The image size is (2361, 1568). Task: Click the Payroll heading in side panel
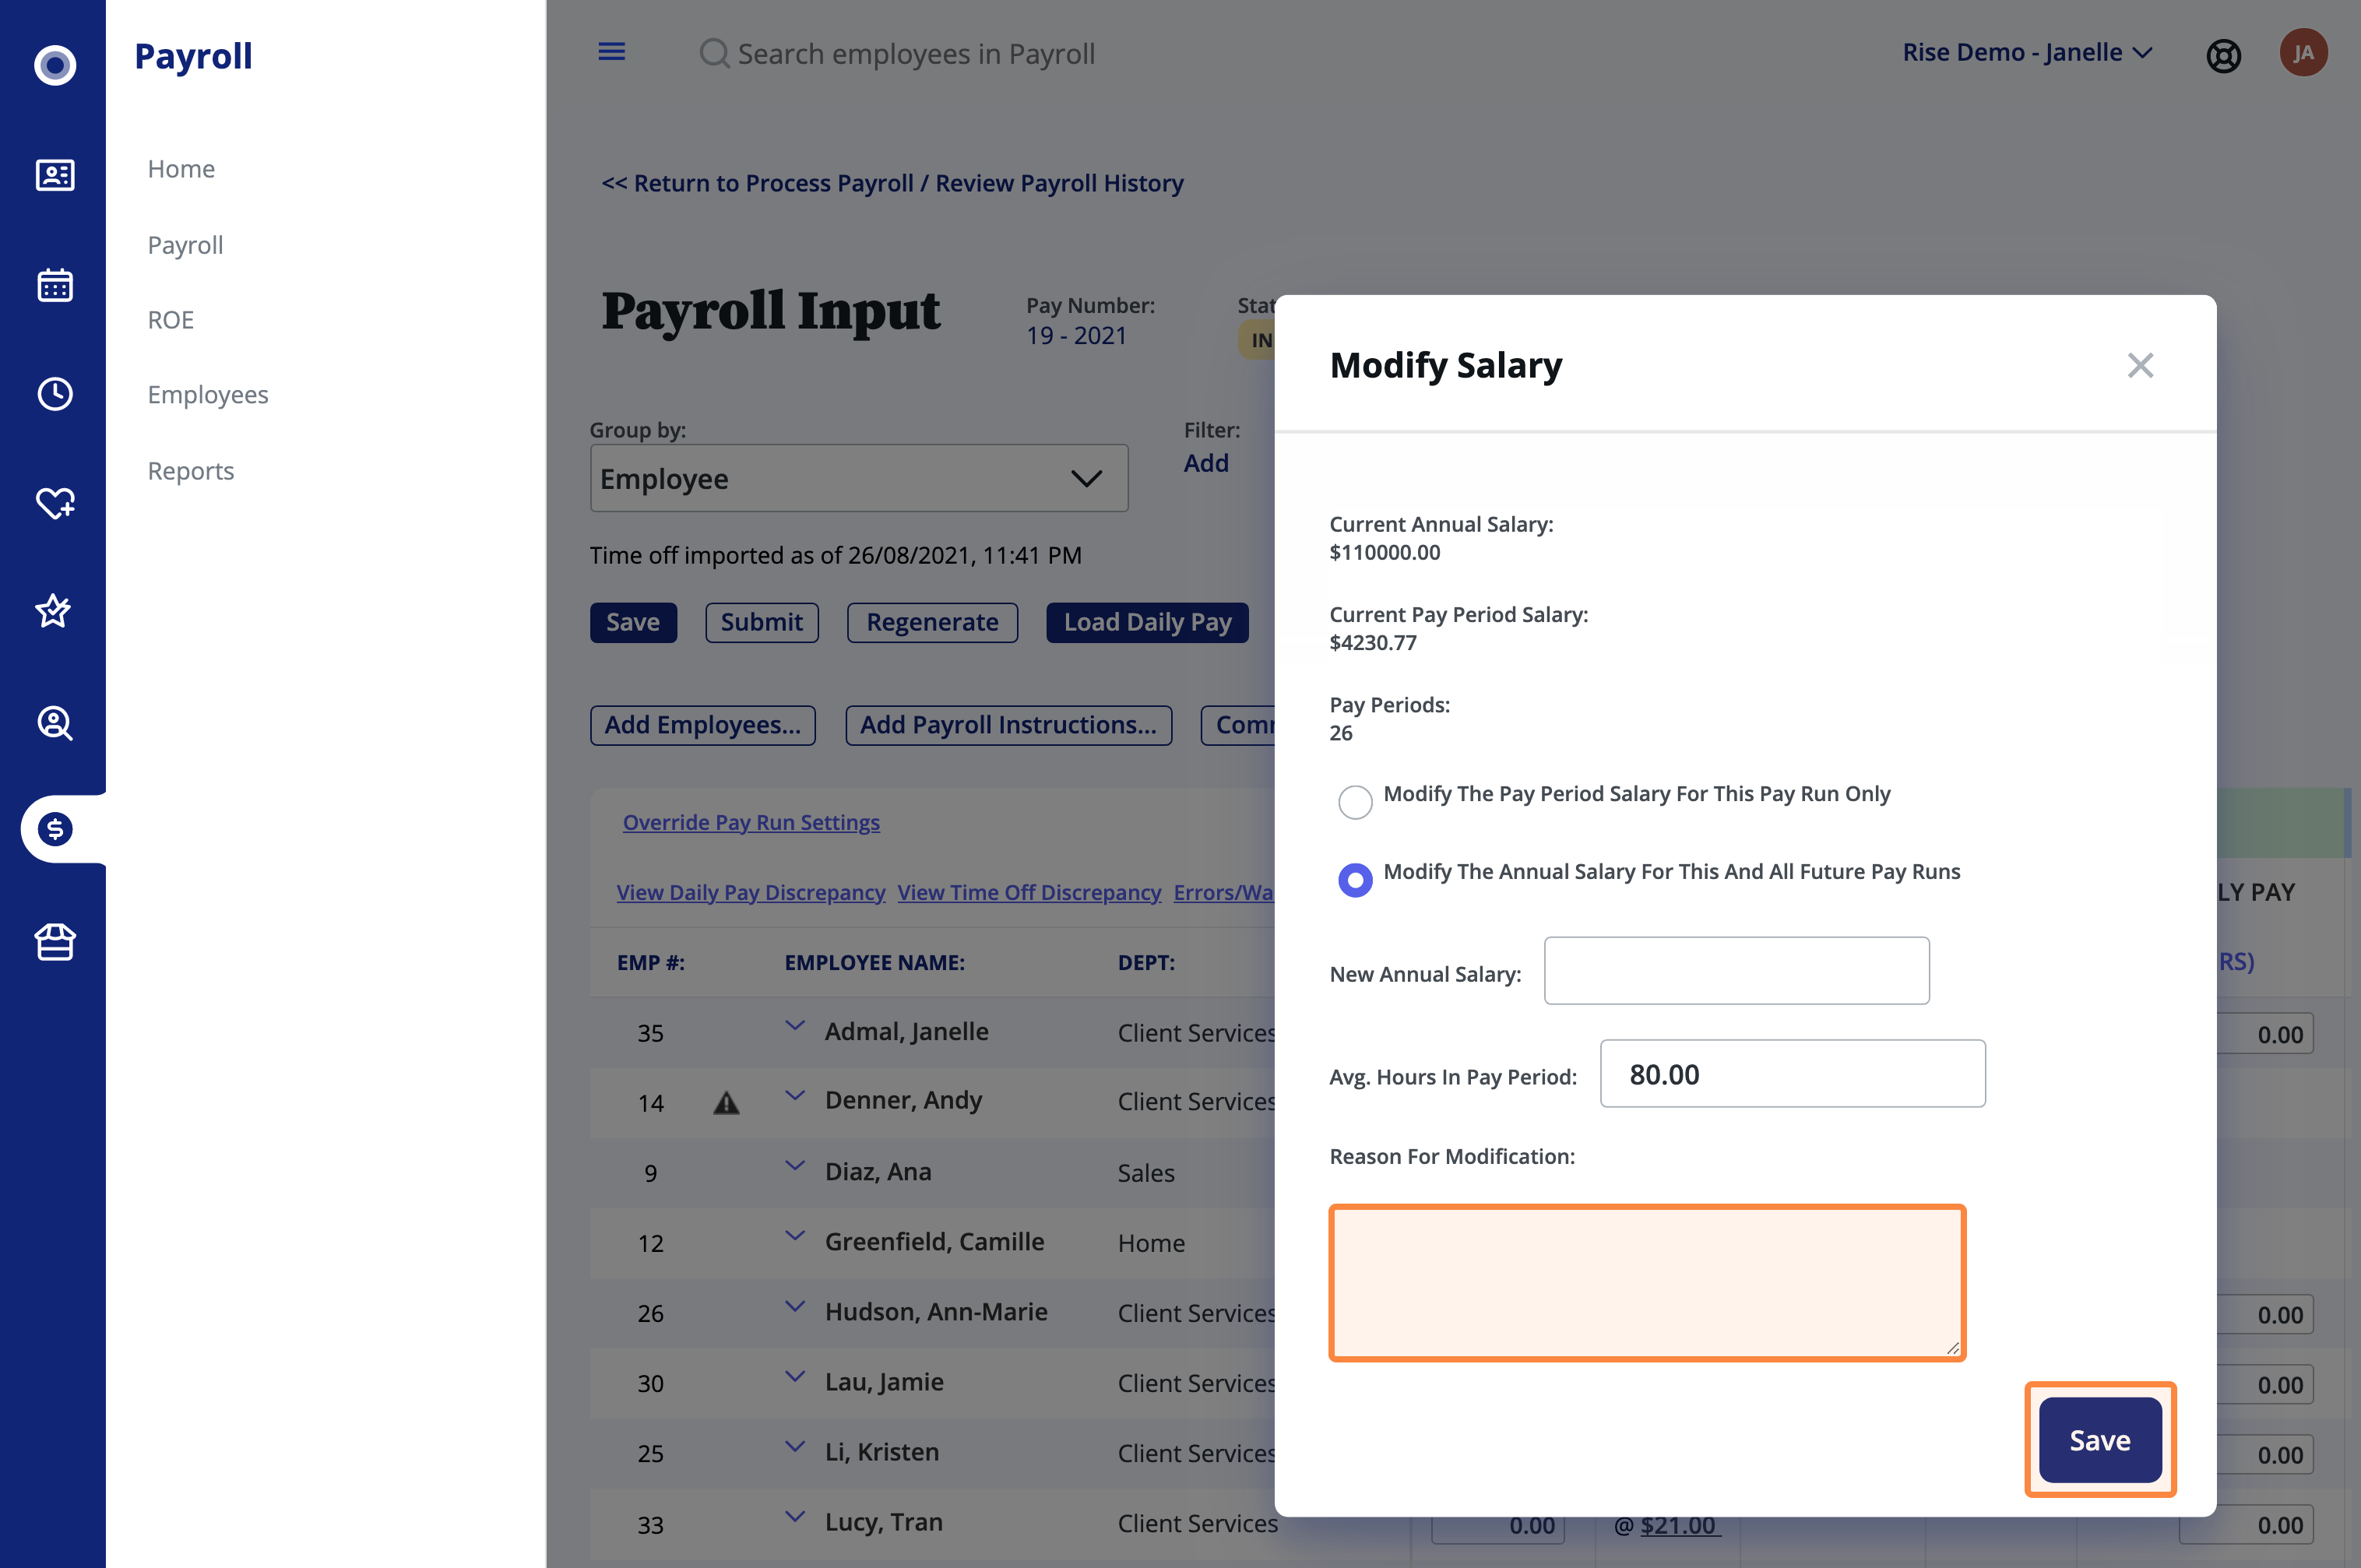coord(193,56)
